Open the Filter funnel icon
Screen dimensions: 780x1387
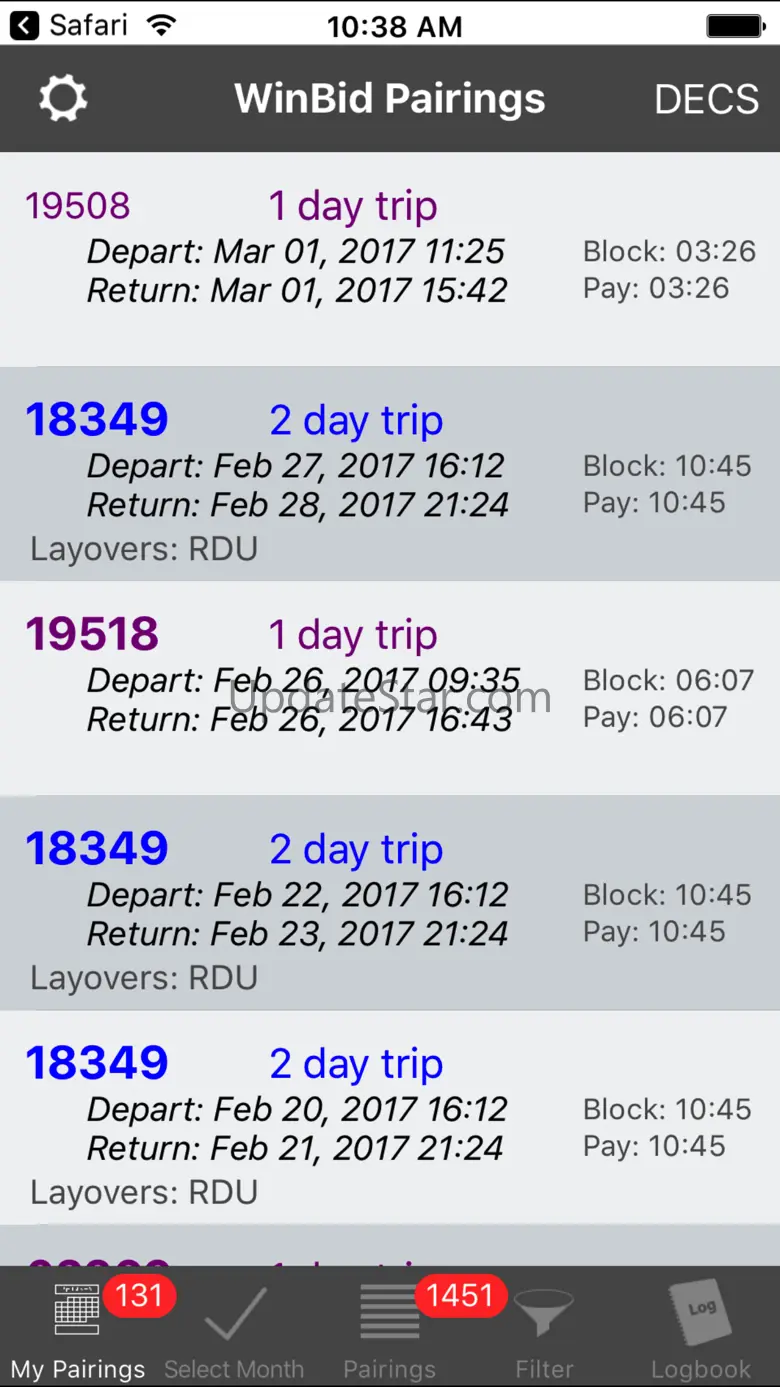544,1313
